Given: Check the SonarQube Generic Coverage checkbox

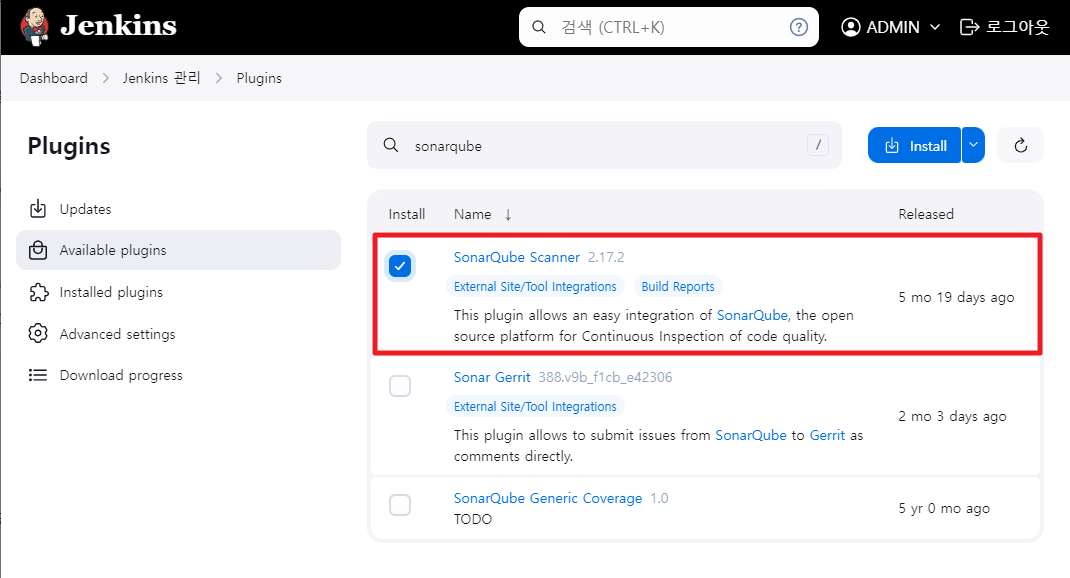Looking at the screenshot, I should 400,506.
